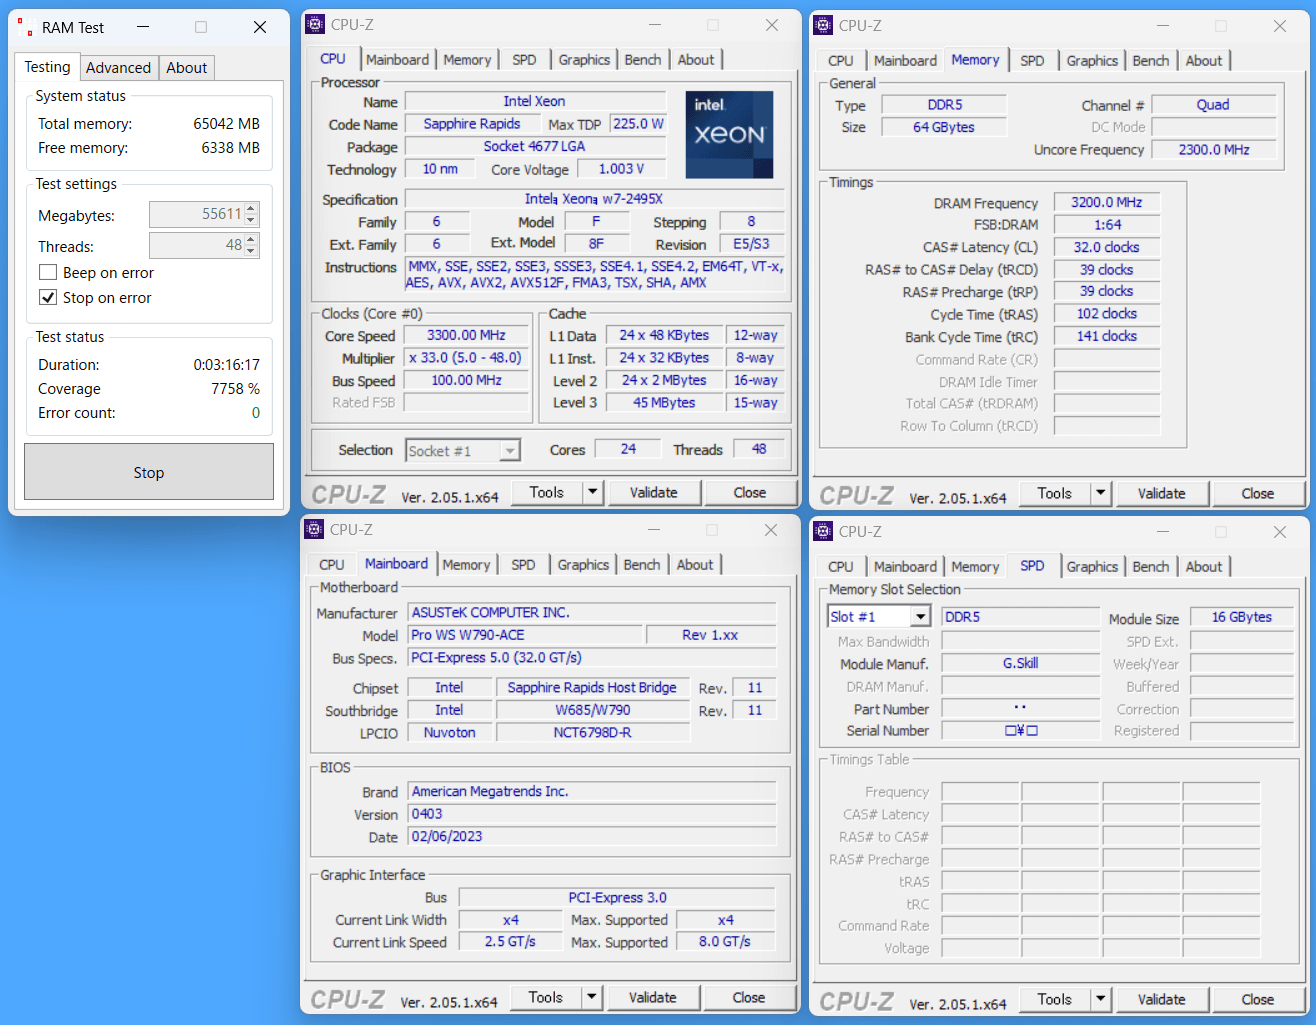Image resolution: width=1316 pixels, height=1025 pixels.
Task: Open Graphics tab in the Memory-tab CPU-Z window
Action: point(1092,61)
